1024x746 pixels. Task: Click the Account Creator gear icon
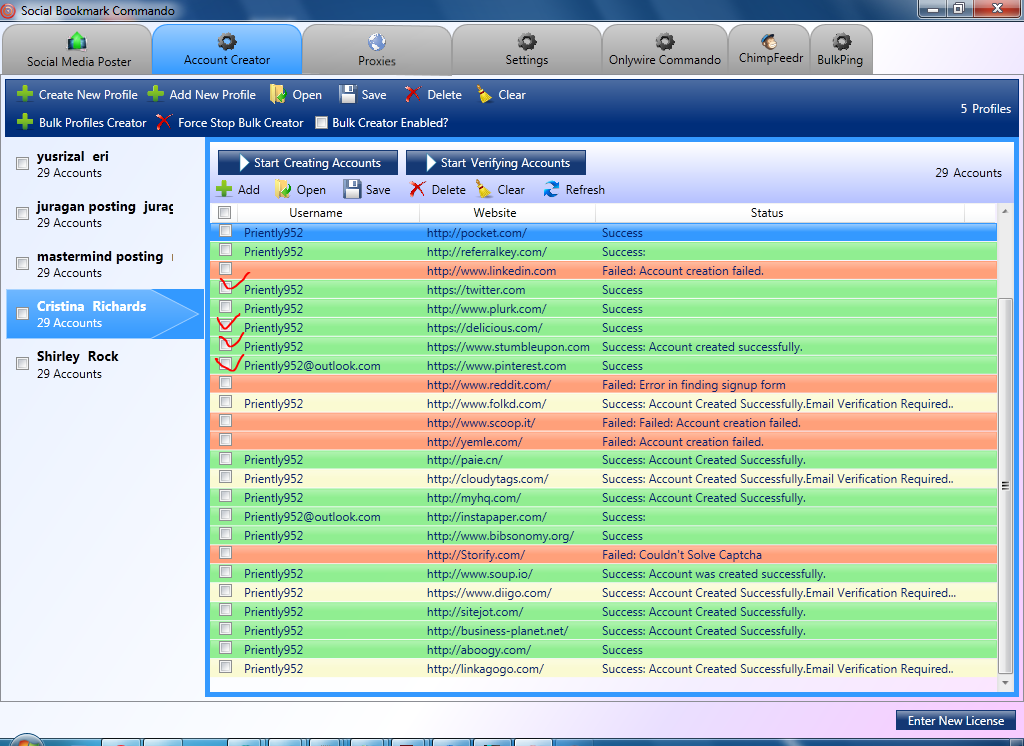tap(227, 42)
